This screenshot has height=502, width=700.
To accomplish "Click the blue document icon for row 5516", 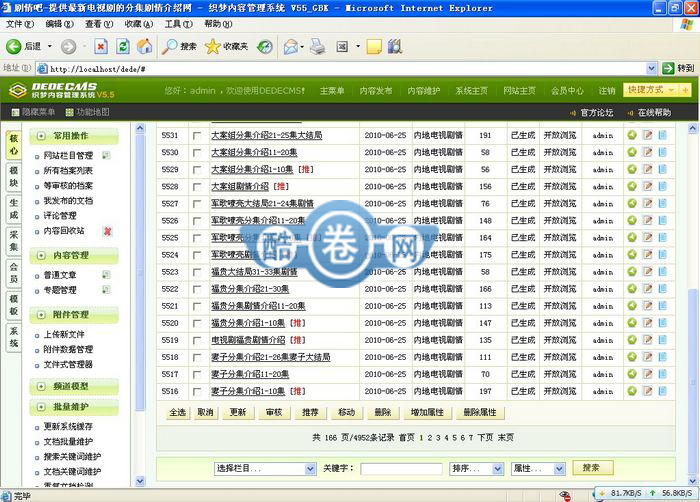I will 662,391.
